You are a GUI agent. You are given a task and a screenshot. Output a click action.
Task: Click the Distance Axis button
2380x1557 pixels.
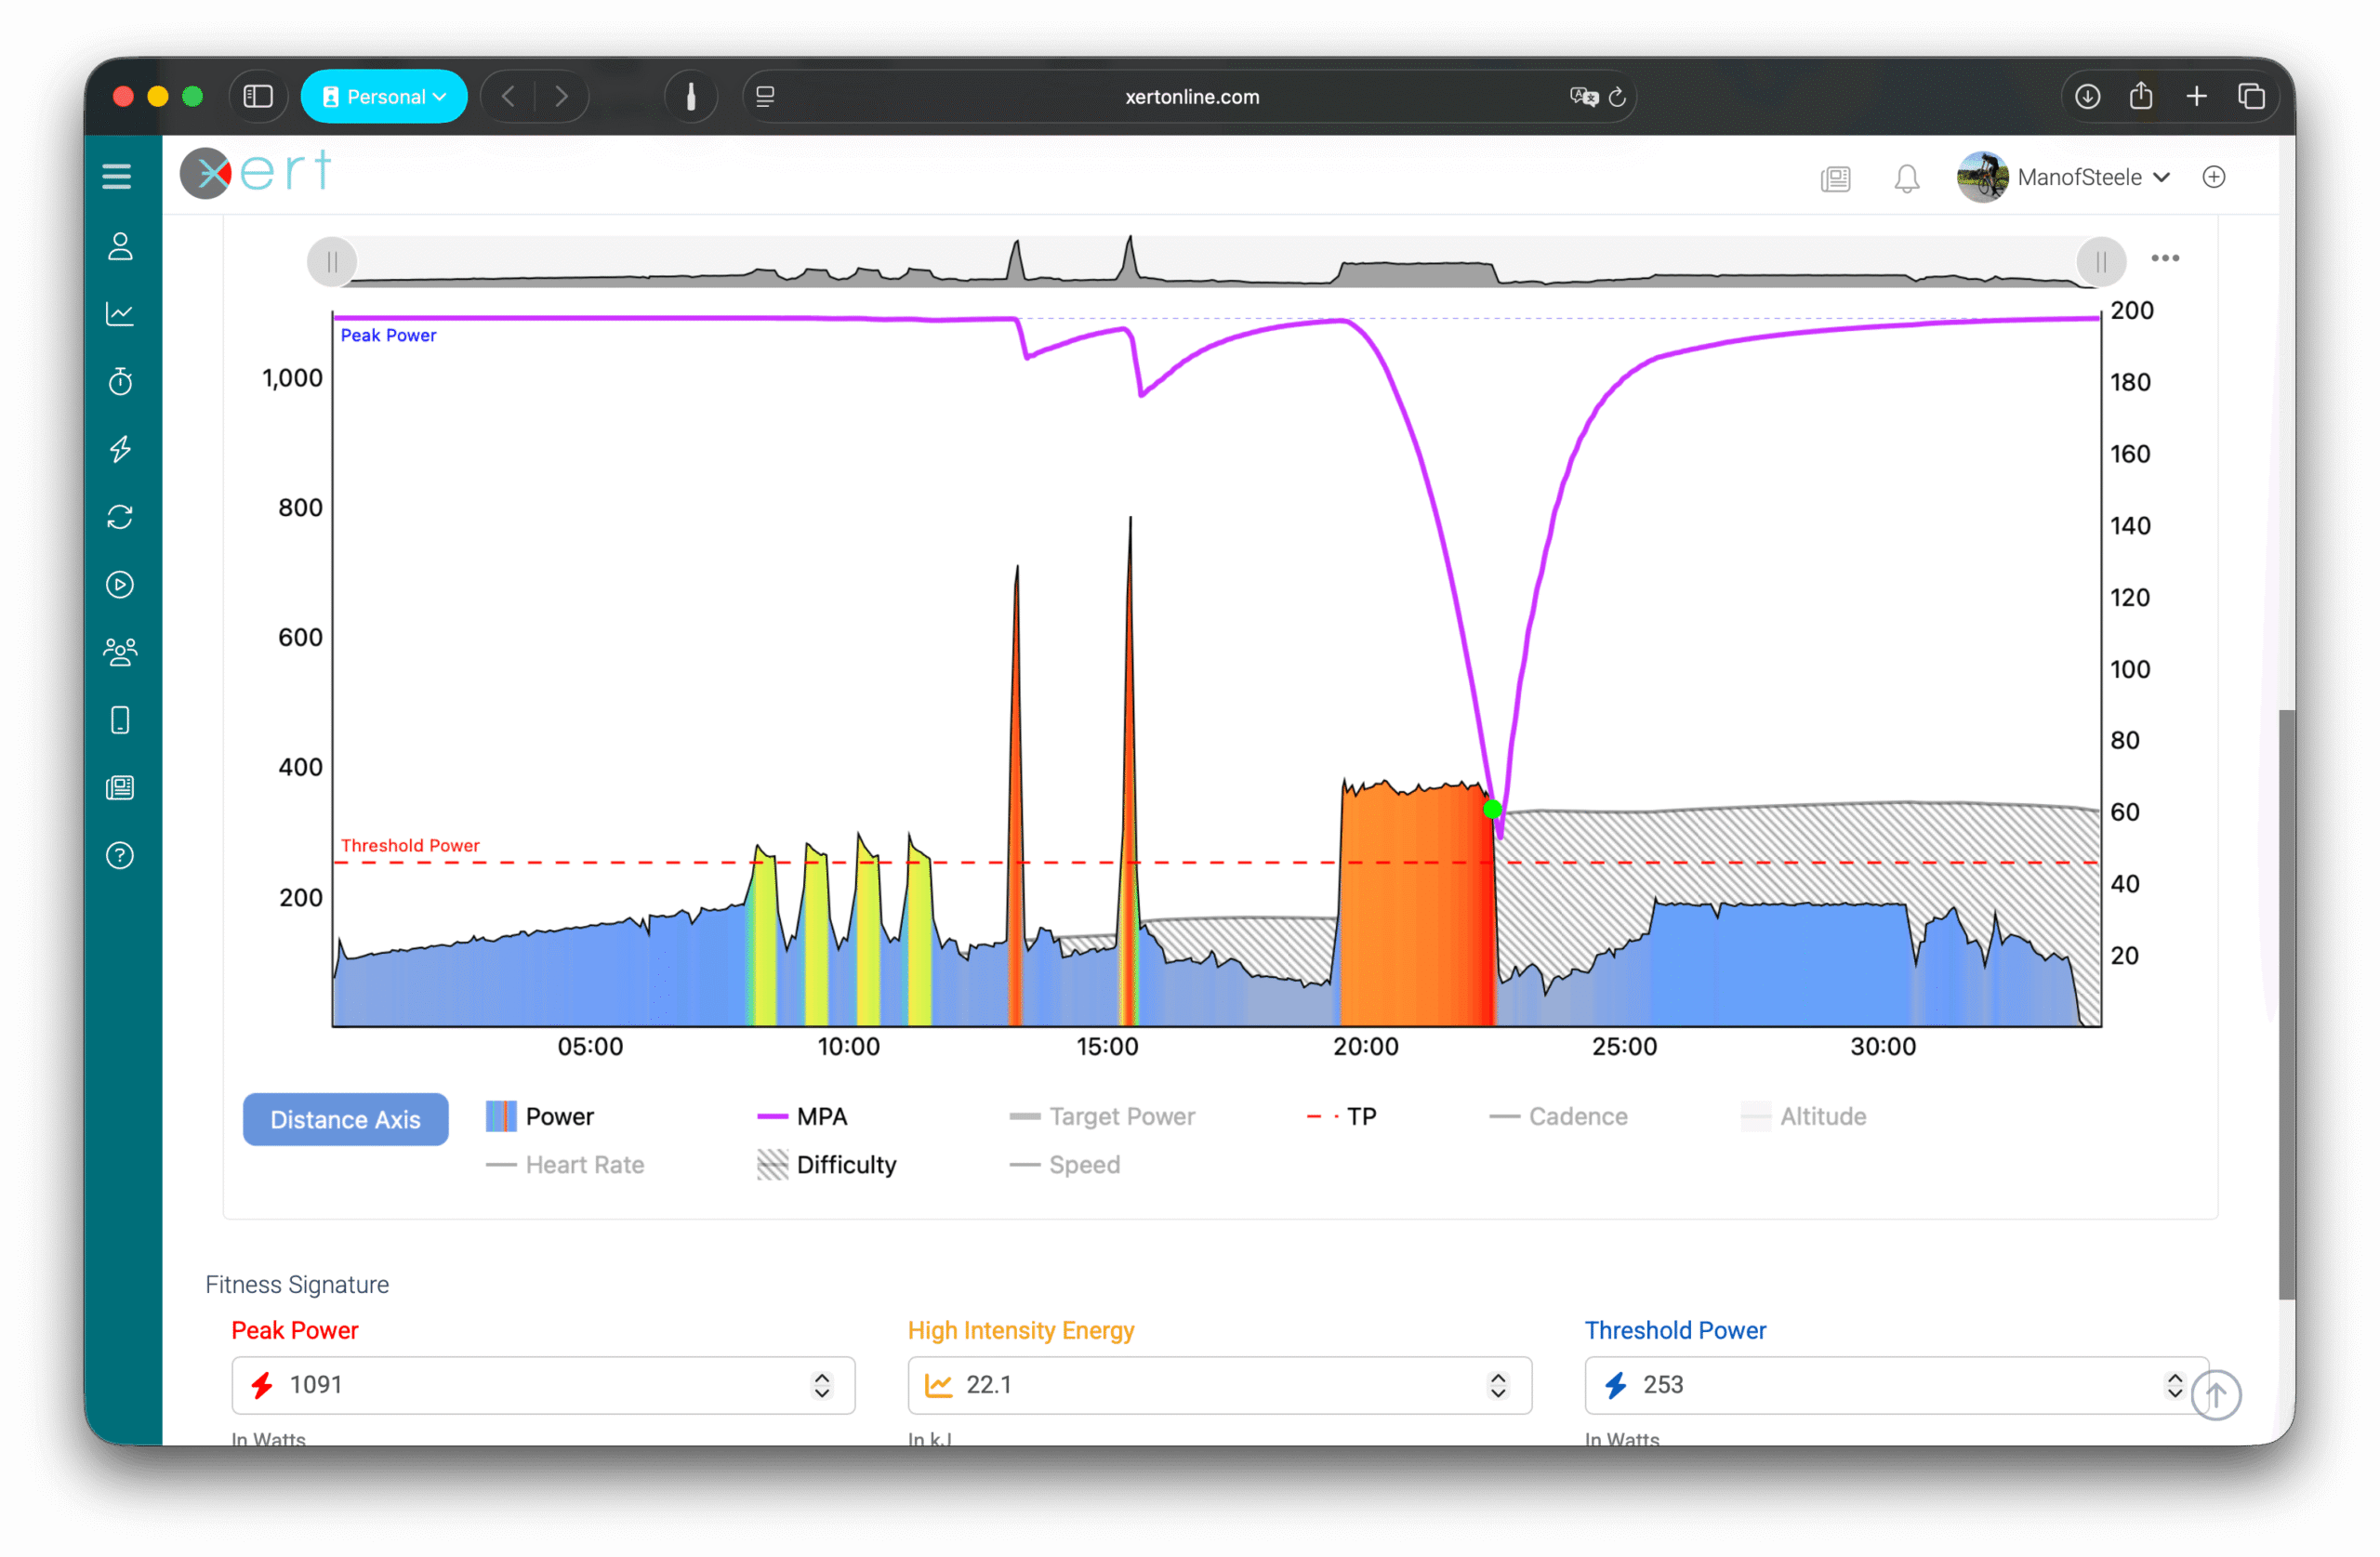tap(345, 1119)
